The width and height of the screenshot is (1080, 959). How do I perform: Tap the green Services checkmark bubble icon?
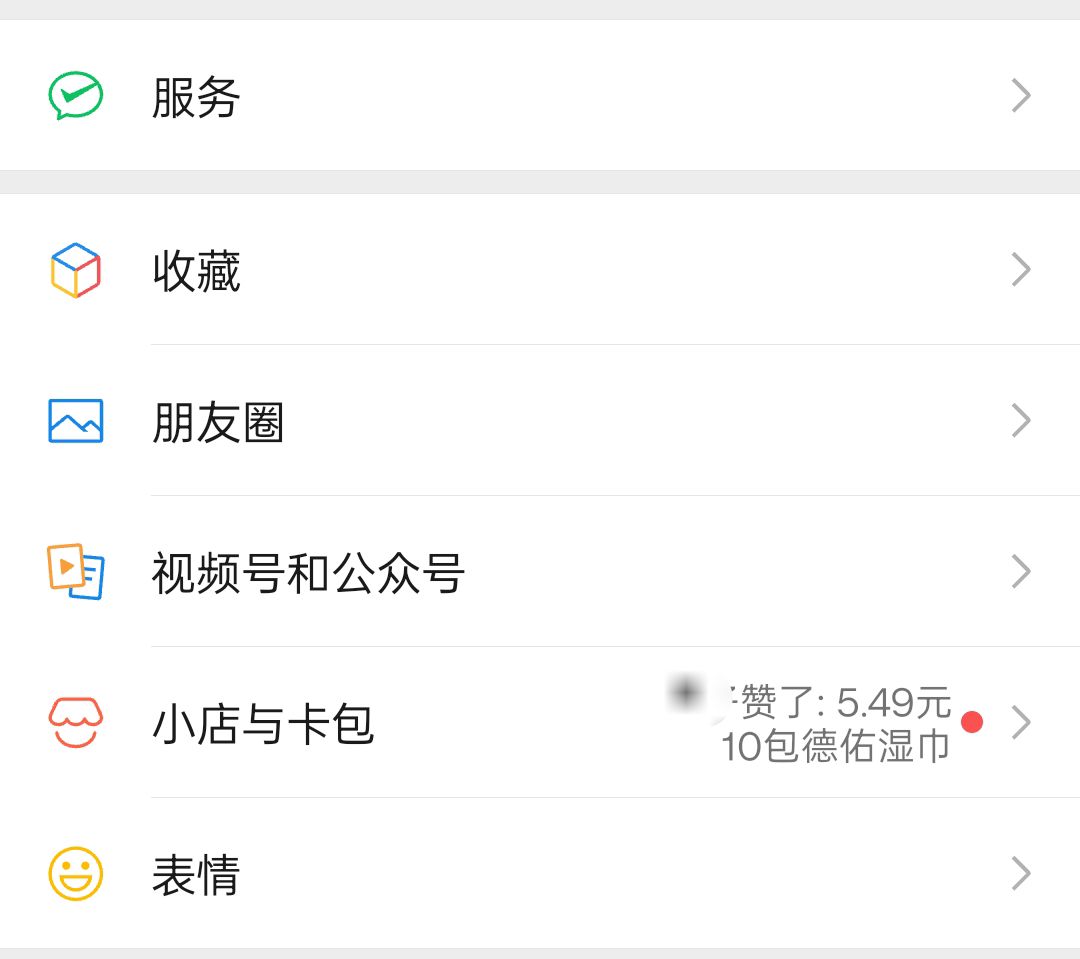pyautogui.click(x=76, y=96)
